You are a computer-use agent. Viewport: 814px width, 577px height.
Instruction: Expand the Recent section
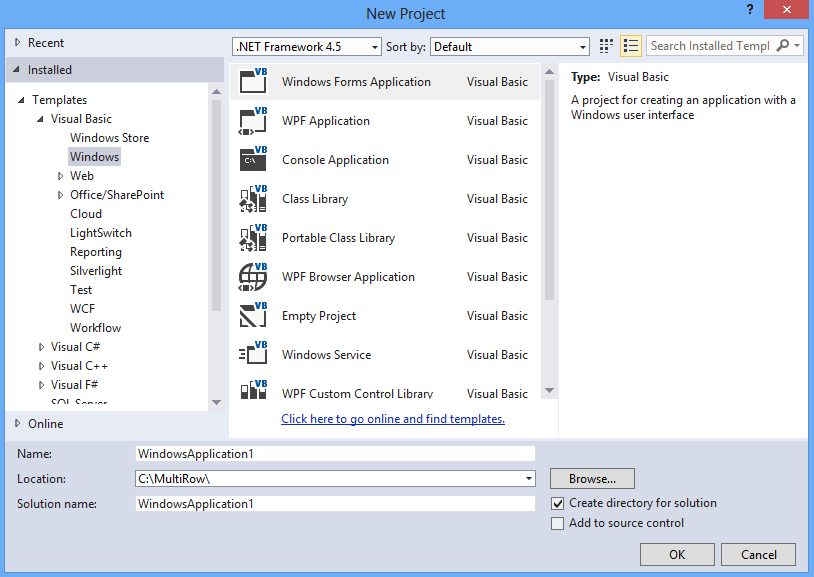(18, 43)
